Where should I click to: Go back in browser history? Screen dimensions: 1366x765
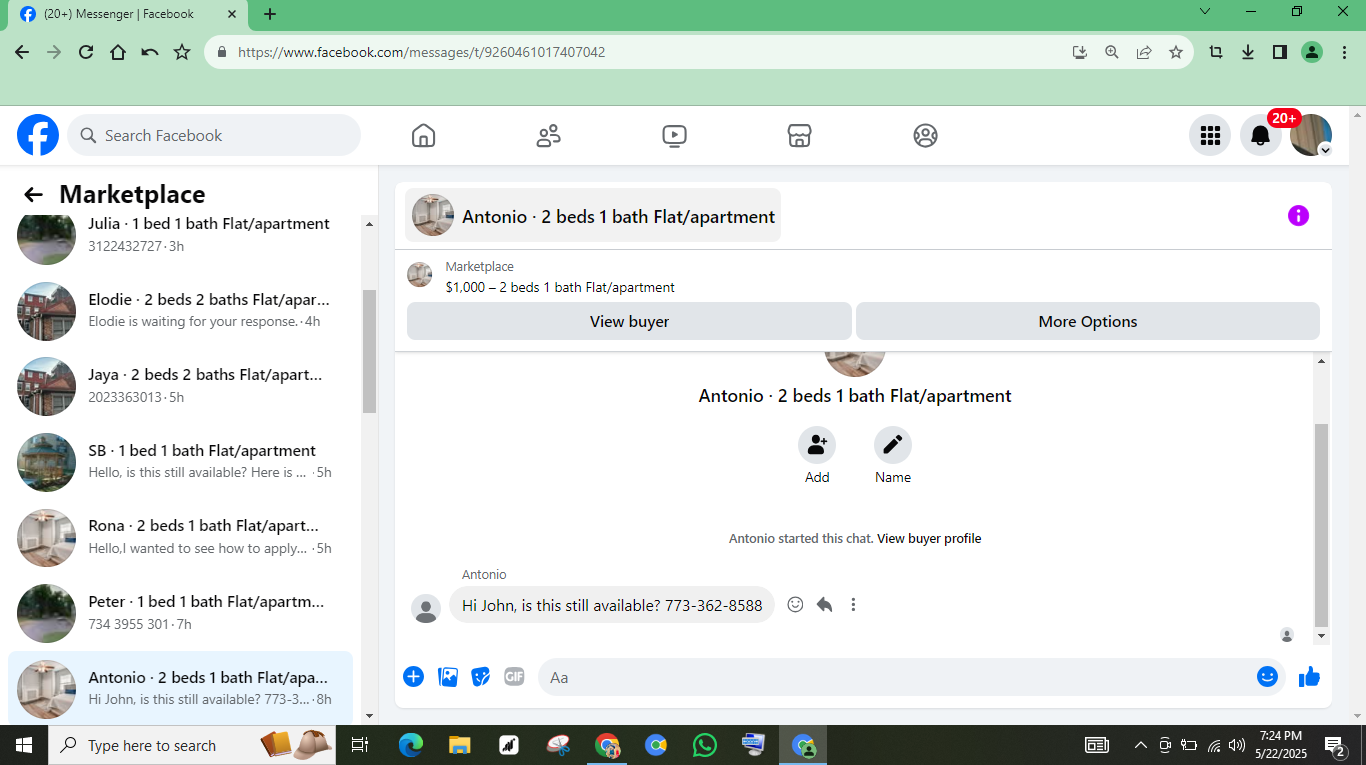pos(22,52)
